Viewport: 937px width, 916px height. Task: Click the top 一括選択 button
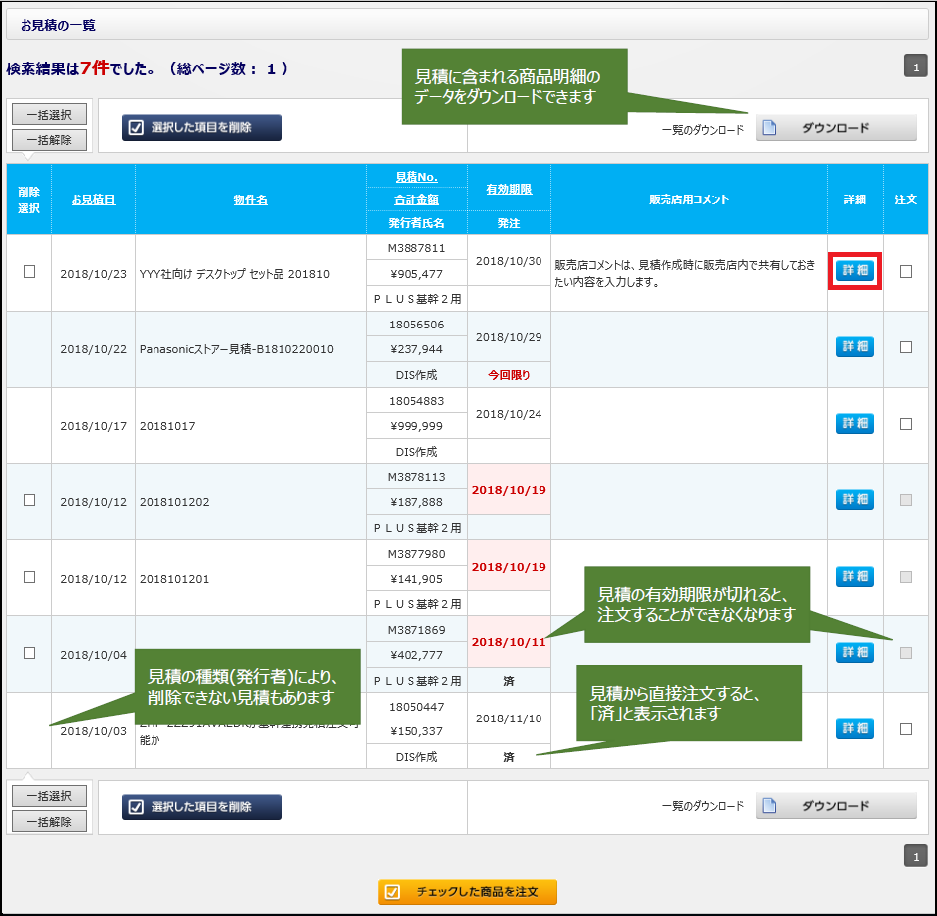49,115
